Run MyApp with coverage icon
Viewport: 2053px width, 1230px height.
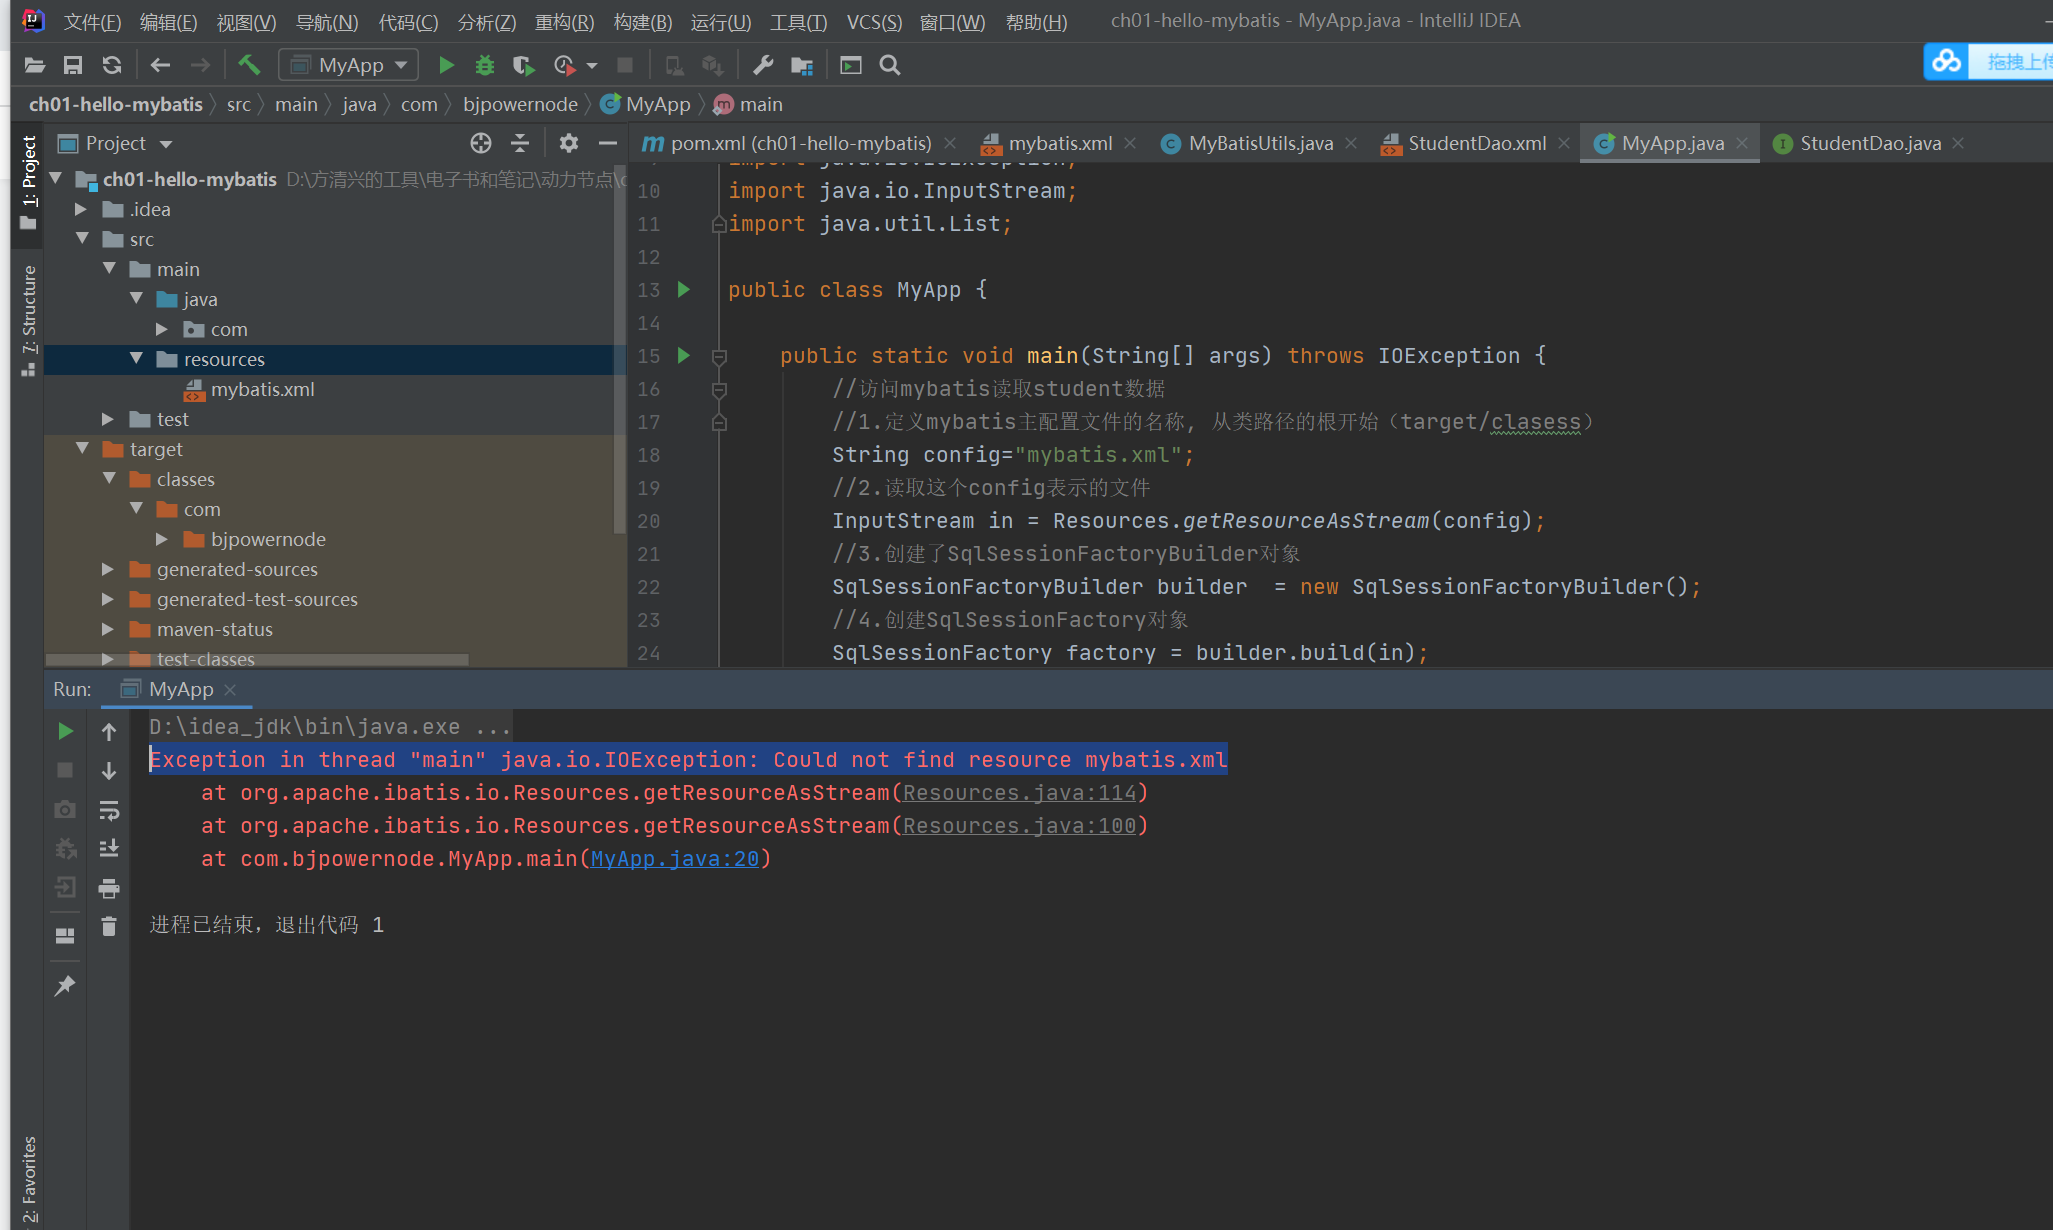pyautogui.click(x=523, y=64)
